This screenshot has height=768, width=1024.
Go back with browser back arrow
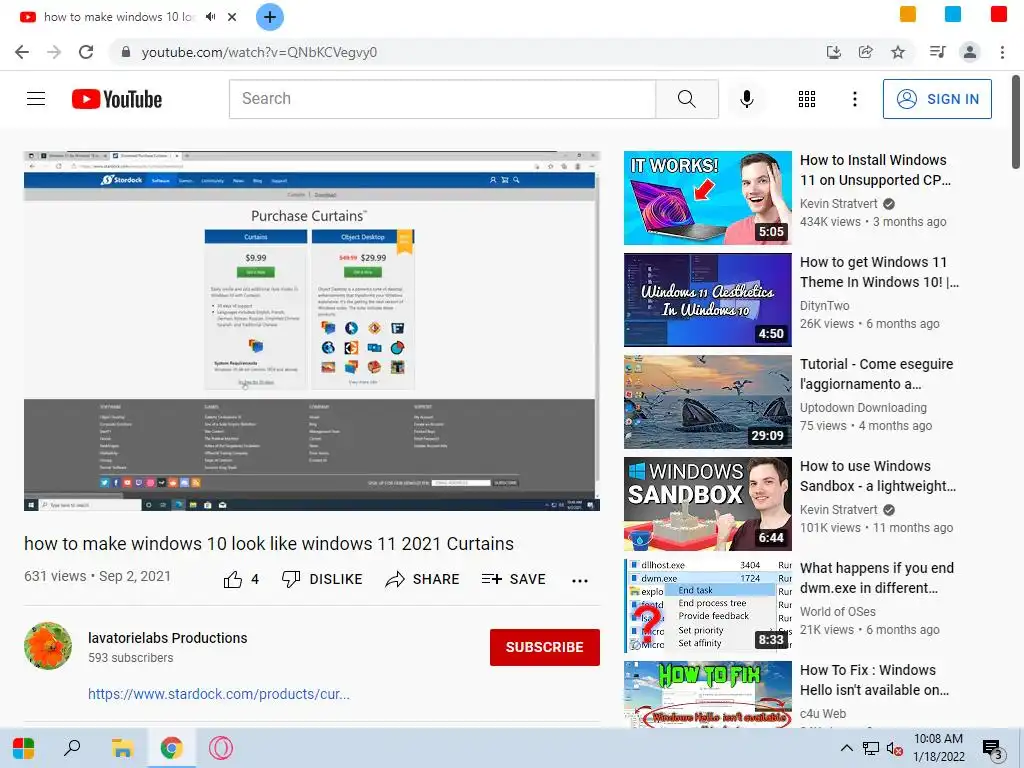point(22,52)
